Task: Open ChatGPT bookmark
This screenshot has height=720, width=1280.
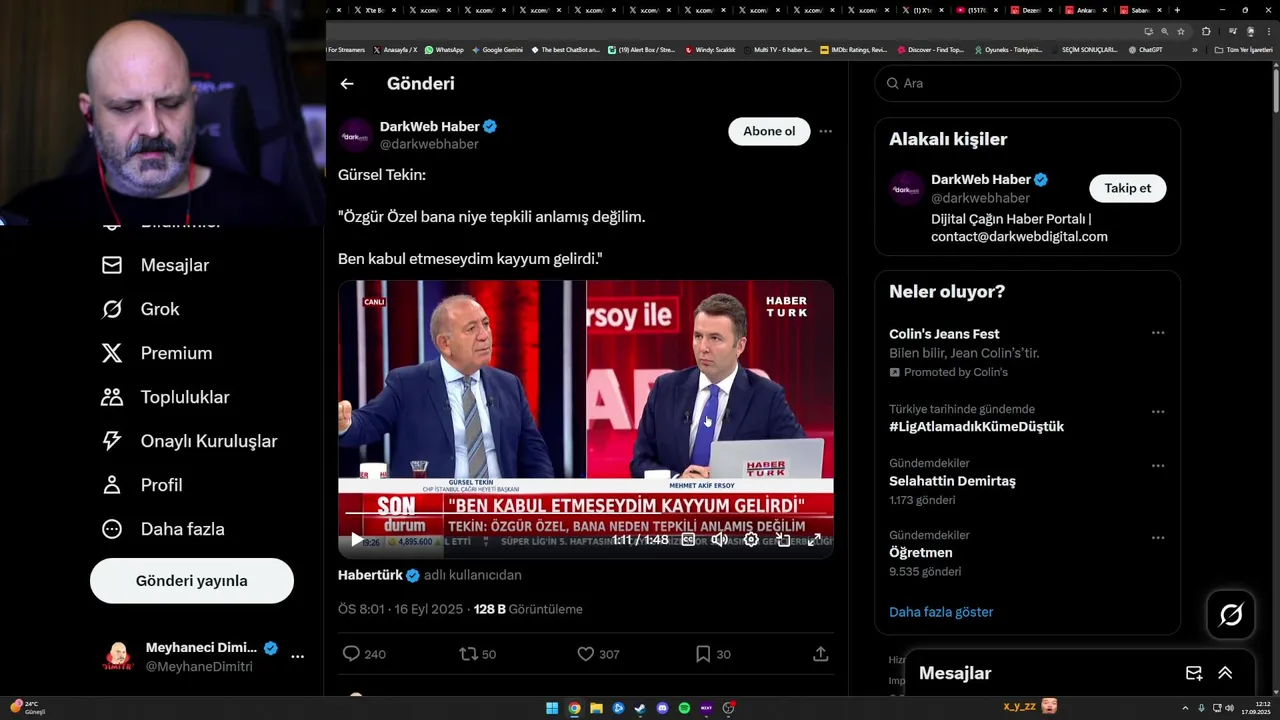Action: click(x=1145, y=49)
